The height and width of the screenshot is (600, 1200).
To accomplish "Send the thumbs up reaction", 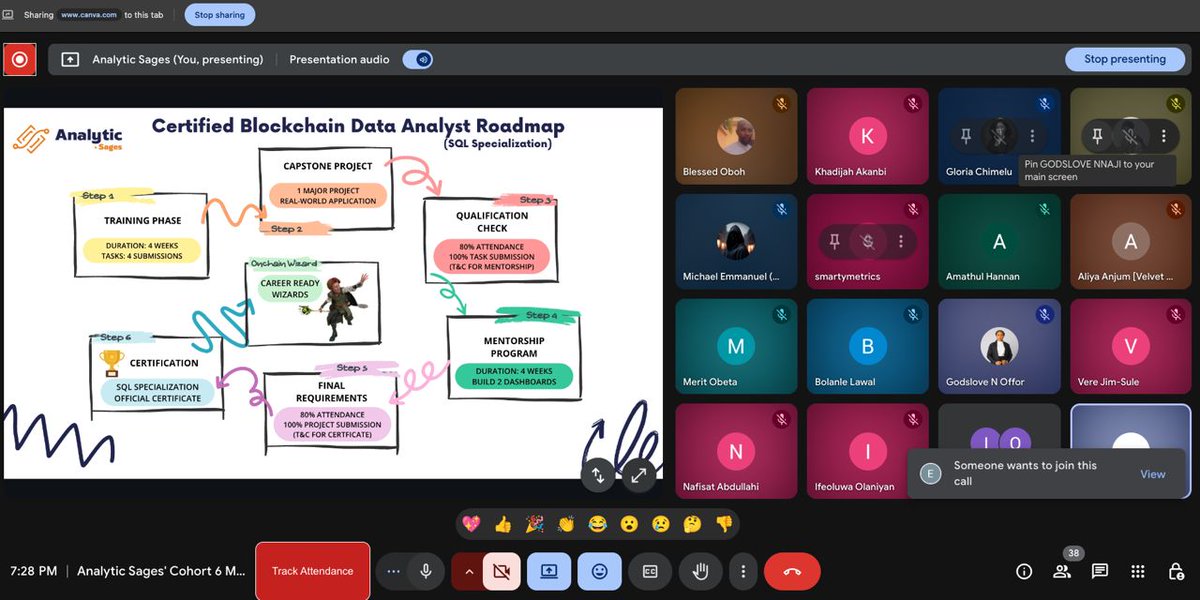I will pyautogui.click(x=502, y=523).
